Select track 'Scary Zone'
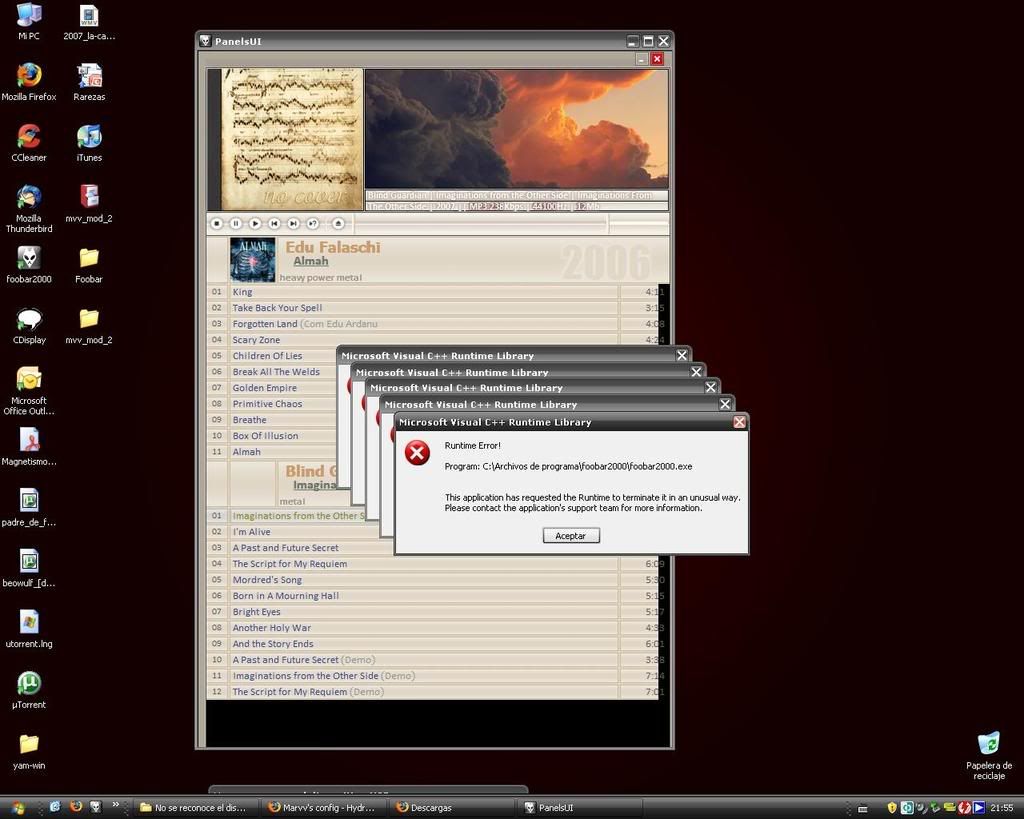The height and width of the screenshot is (819, 1024). pyautogui.click(x=436, y=340)
